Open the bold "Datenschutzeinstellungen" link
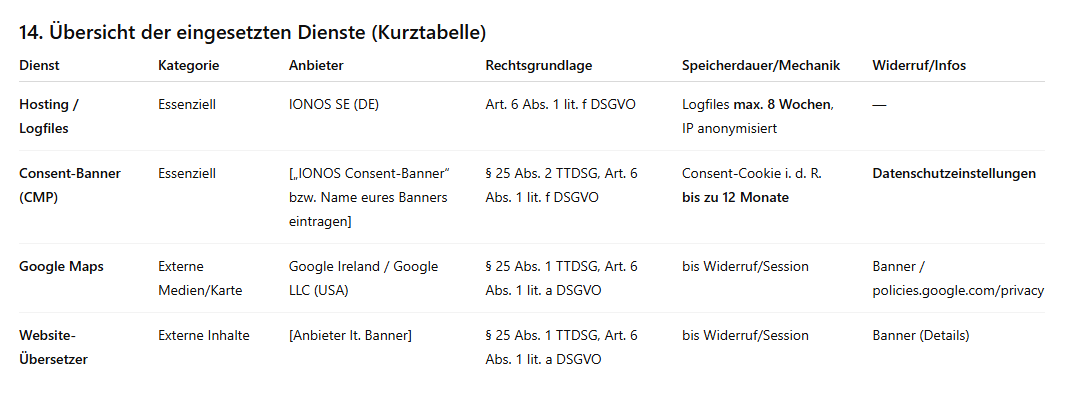1070x407 pixels. (954, 174)
